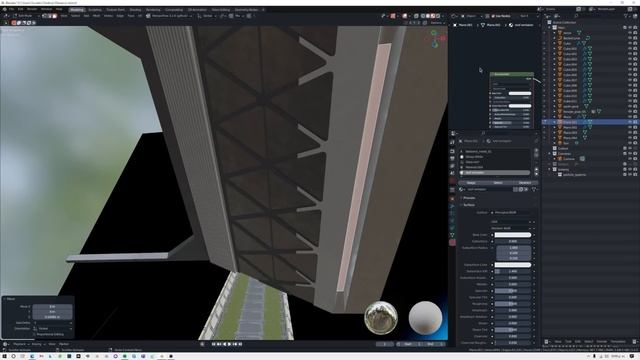Hide Plane.002 in viewport with eye icon
Image resolution: width=640 pixels, height=360 pixels.
(630, 127)
